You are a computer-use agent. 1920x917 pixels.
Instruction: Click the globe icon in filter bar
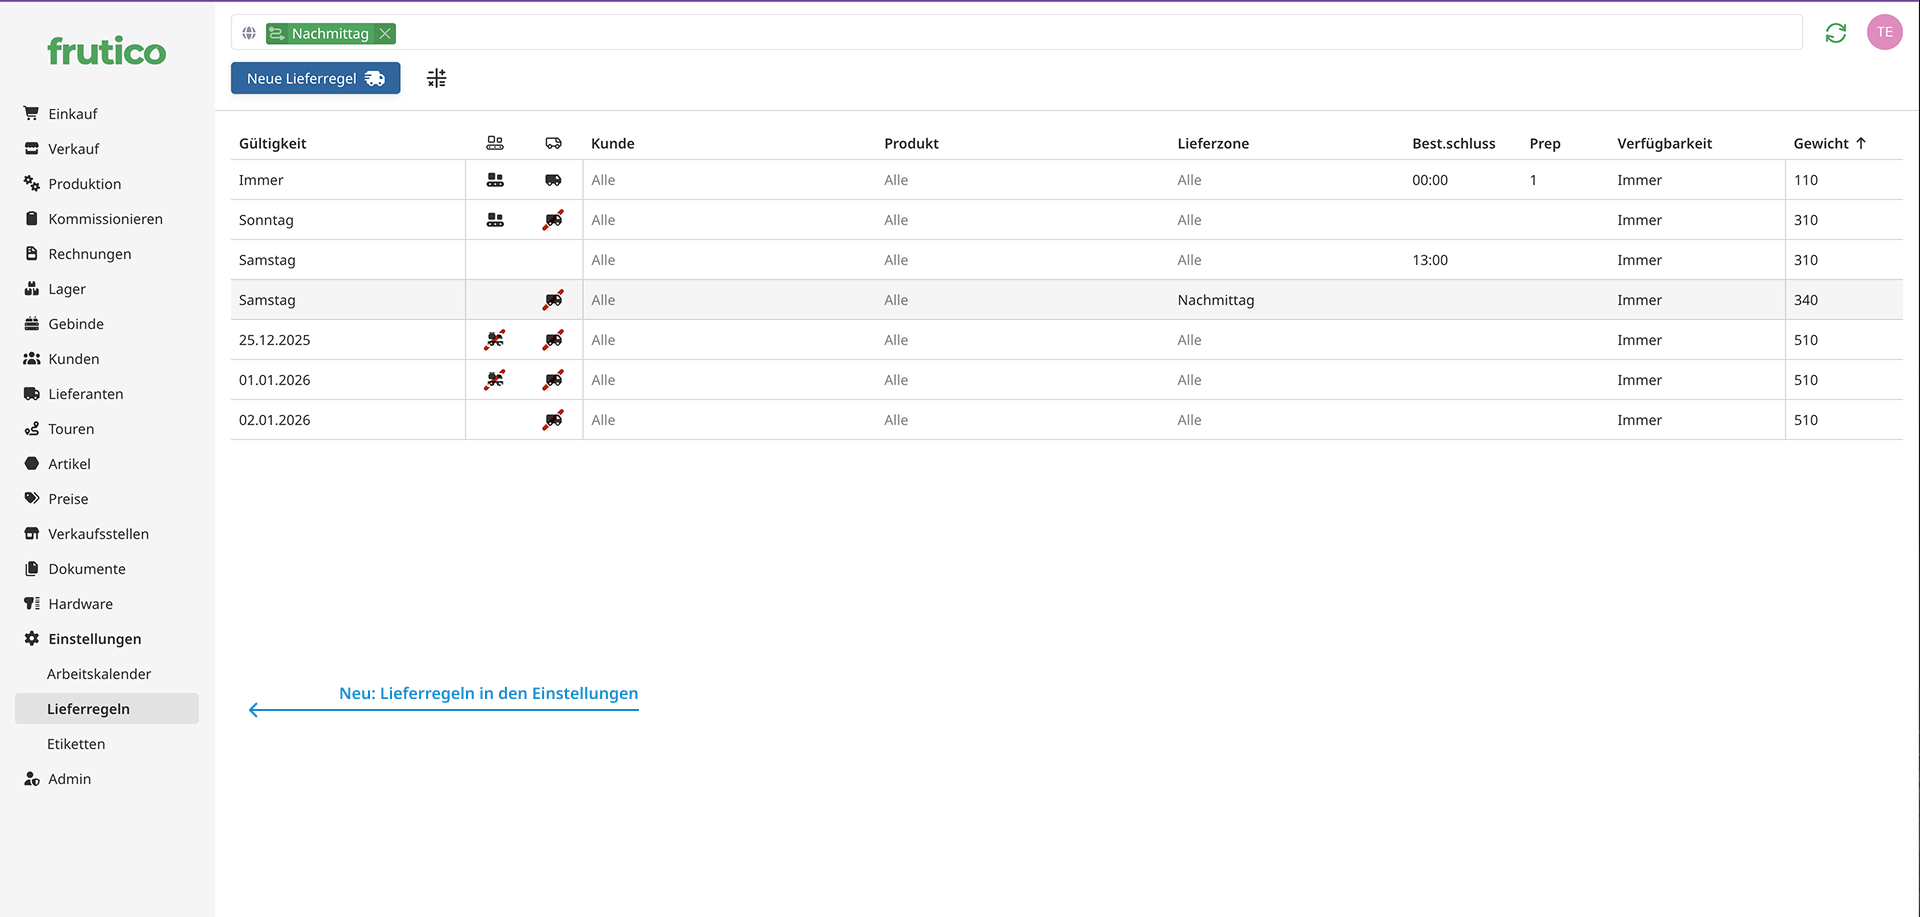tap(249, 33)
